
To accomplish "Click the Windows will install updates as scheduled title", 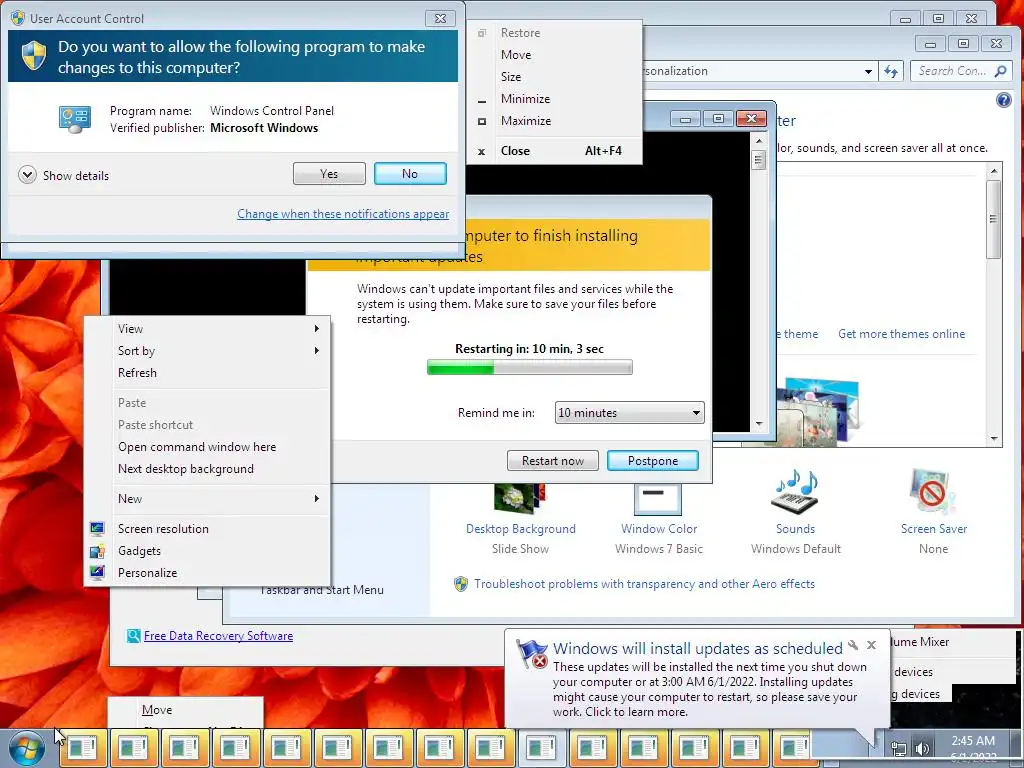I will coord(697,648).
